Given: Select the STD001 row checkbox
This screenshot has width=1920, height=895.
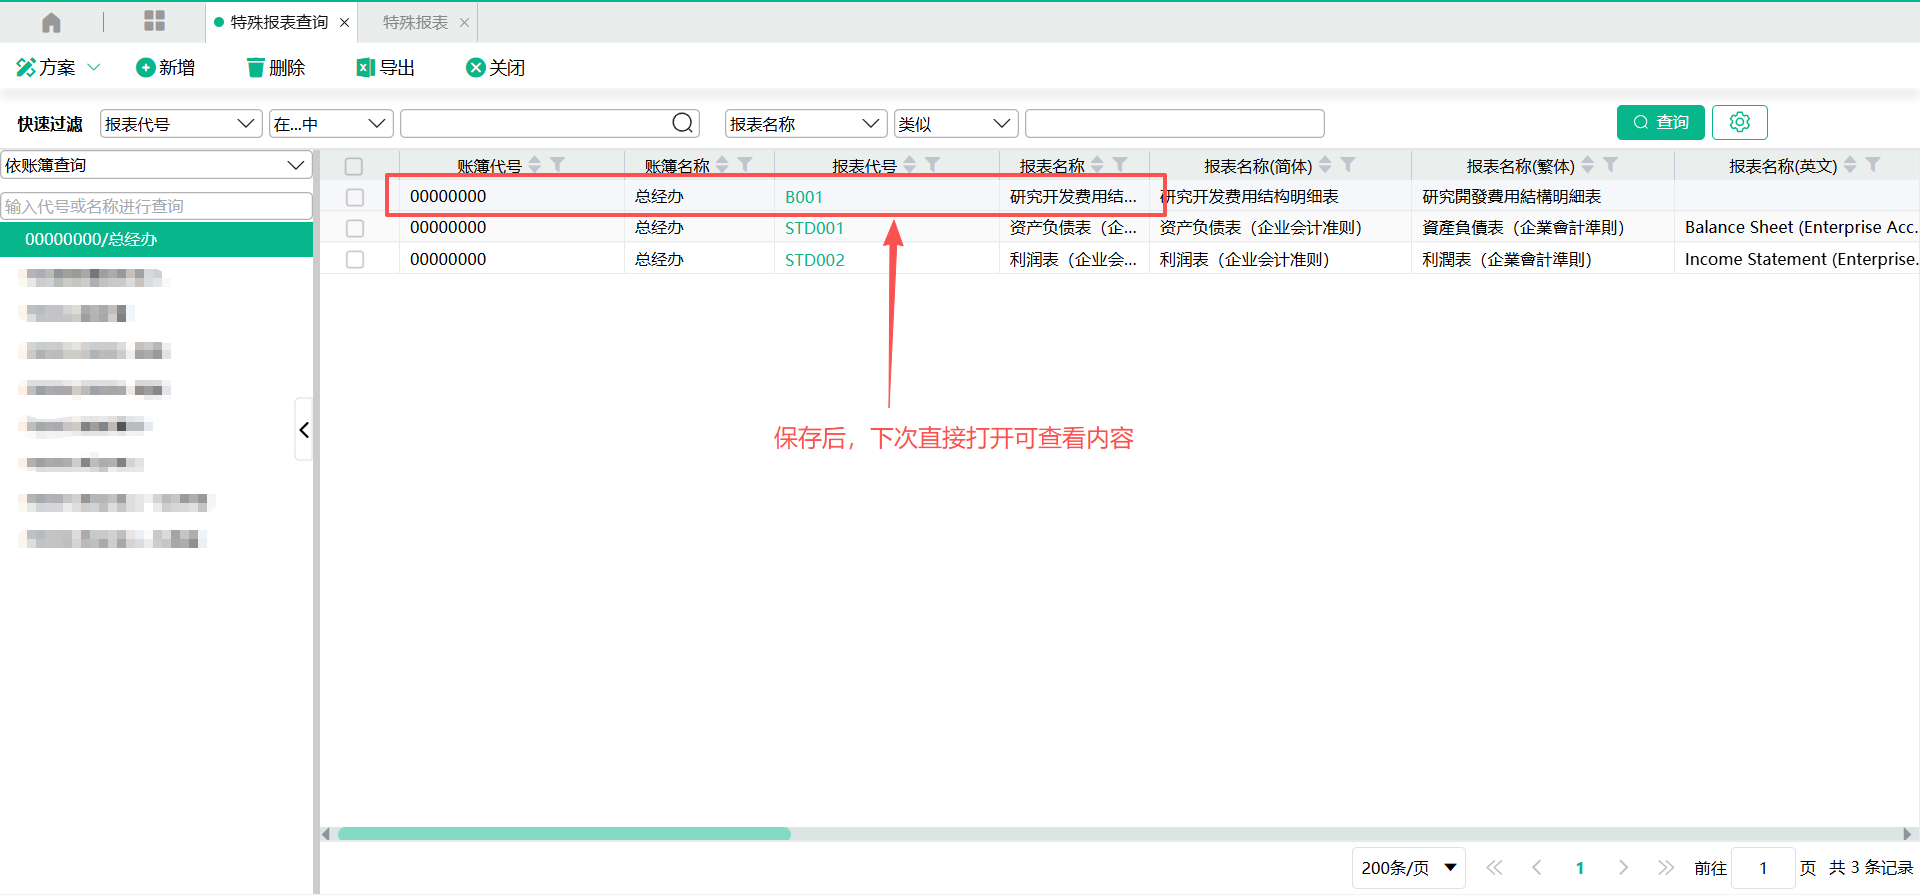Looking at the screenshot, I should tap(355, 228).
